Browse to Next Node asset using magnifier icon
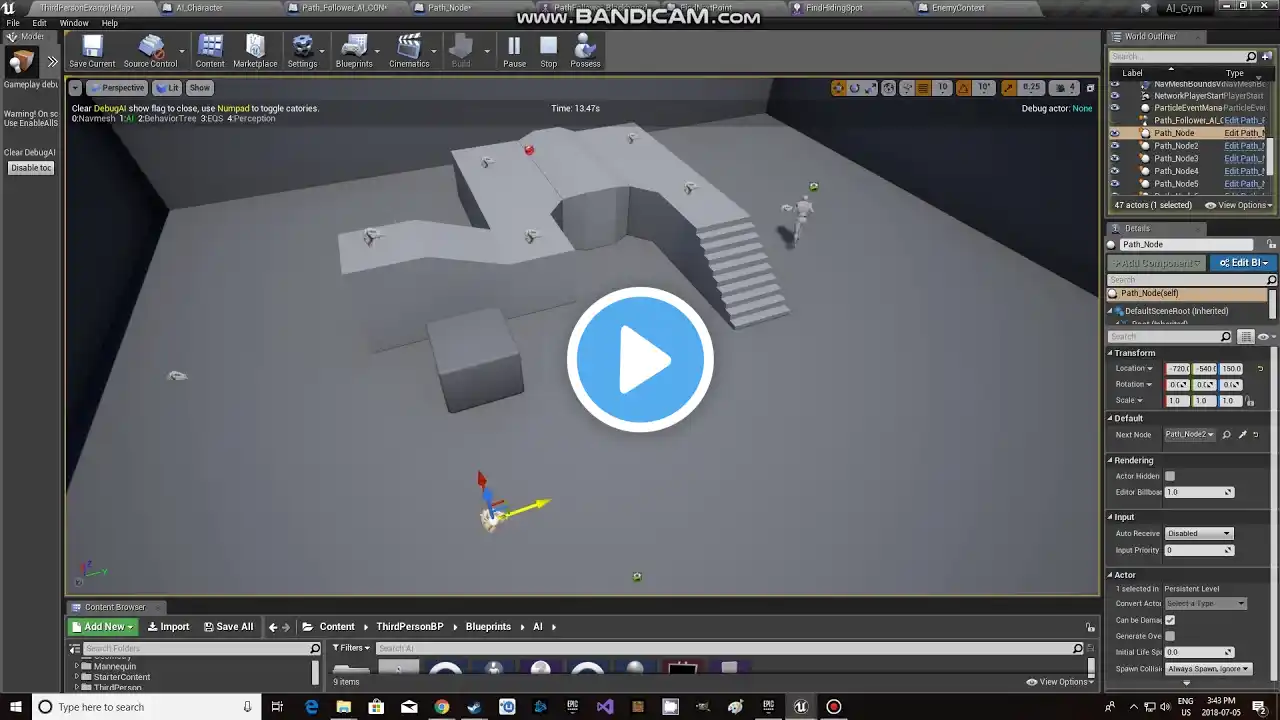The width and height of the screenshot is (1280, 720). tap(1227, 434)
